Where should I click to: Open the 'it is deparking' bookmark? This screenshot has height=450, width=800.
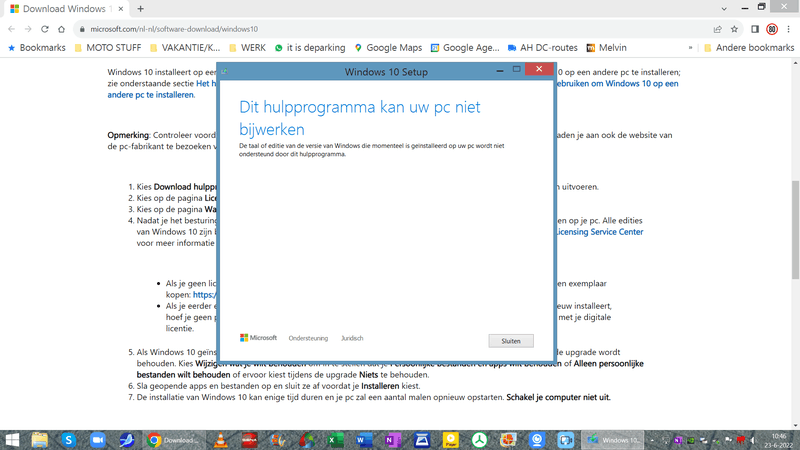pyautogui.click(x=310, y=47)
